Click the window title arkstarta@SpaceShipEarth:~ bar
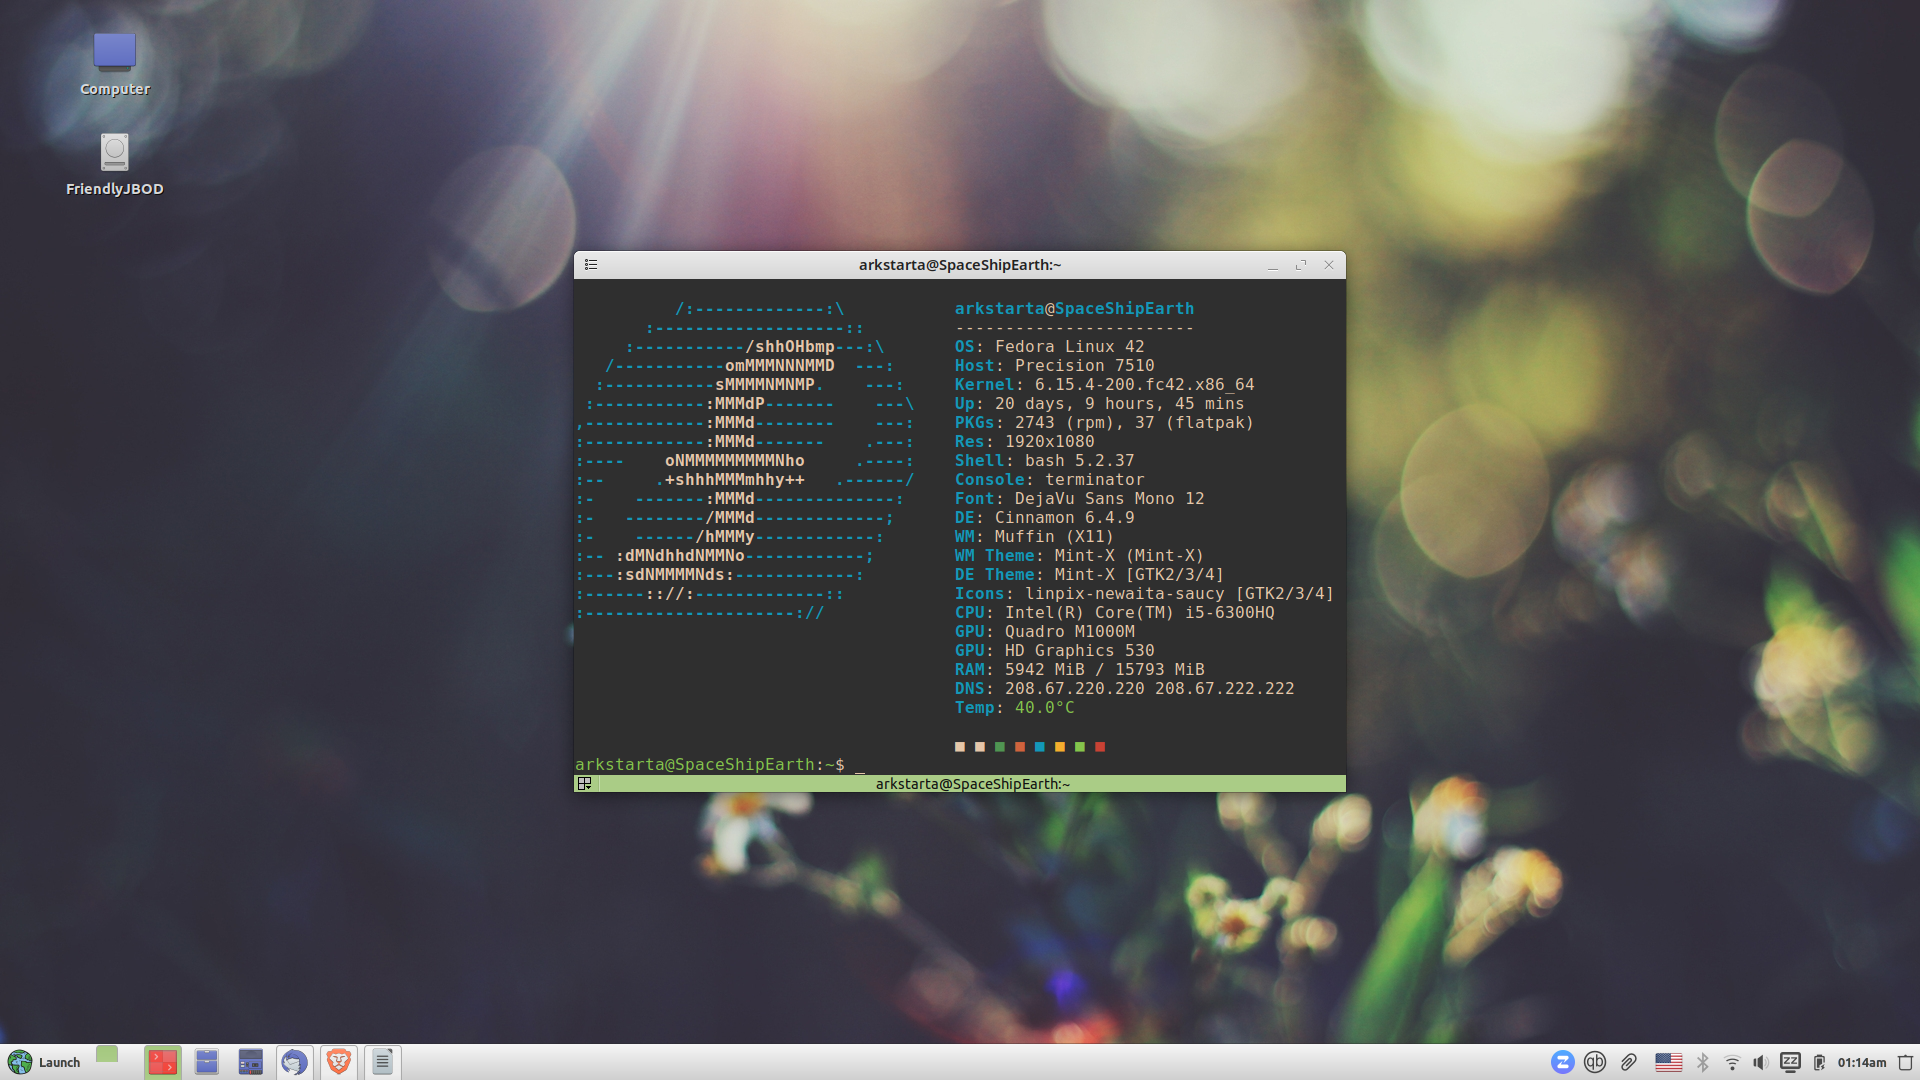Viewport: 1920px width, 1080px height. (960, 265)
